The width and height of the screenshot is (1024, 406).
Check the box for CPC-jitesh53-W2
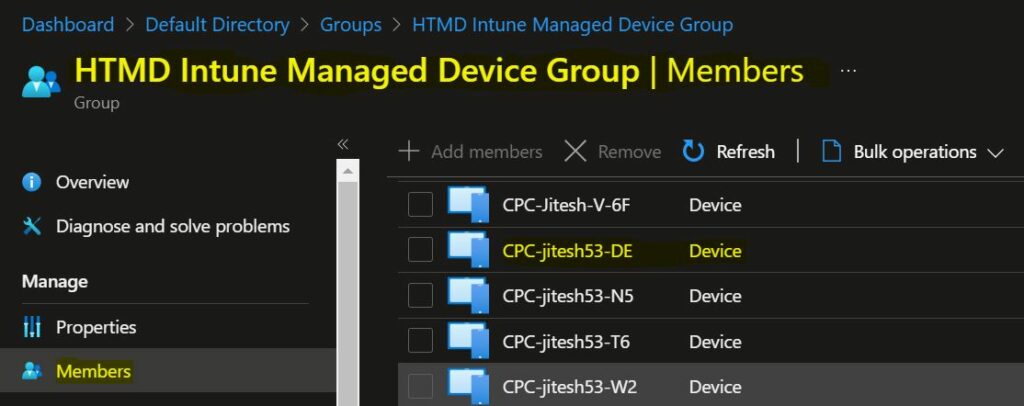pyautogui.click(x=421, y=386)
